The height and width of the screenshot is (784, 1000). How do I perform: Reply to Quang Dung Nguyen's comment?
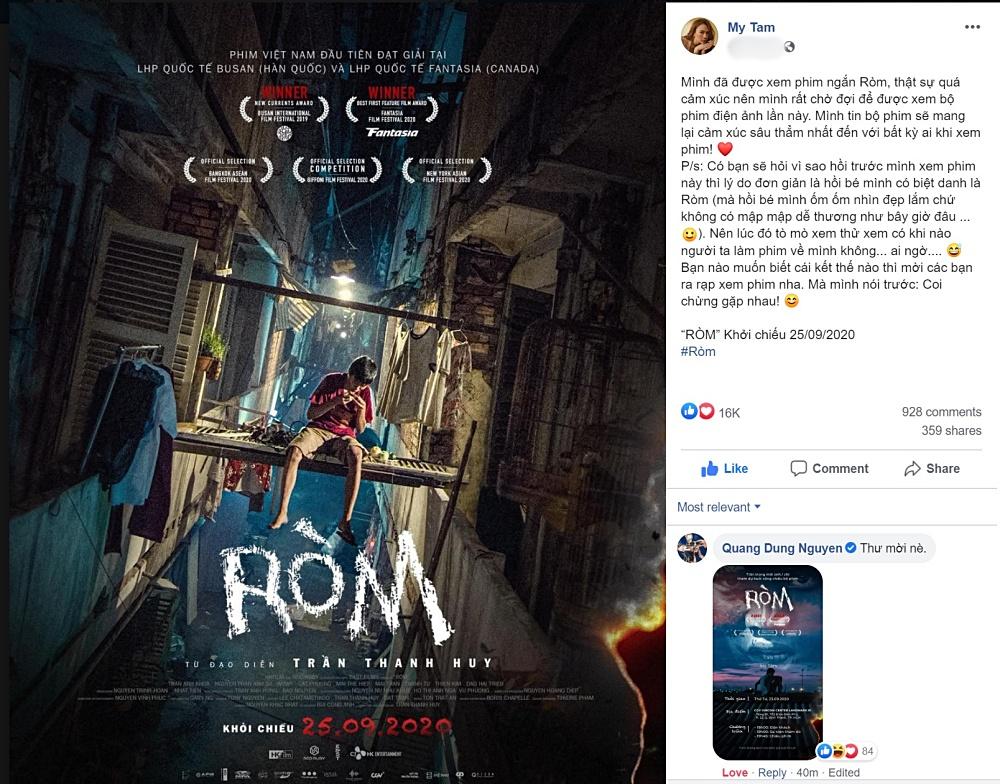click(x=772, y=773)
